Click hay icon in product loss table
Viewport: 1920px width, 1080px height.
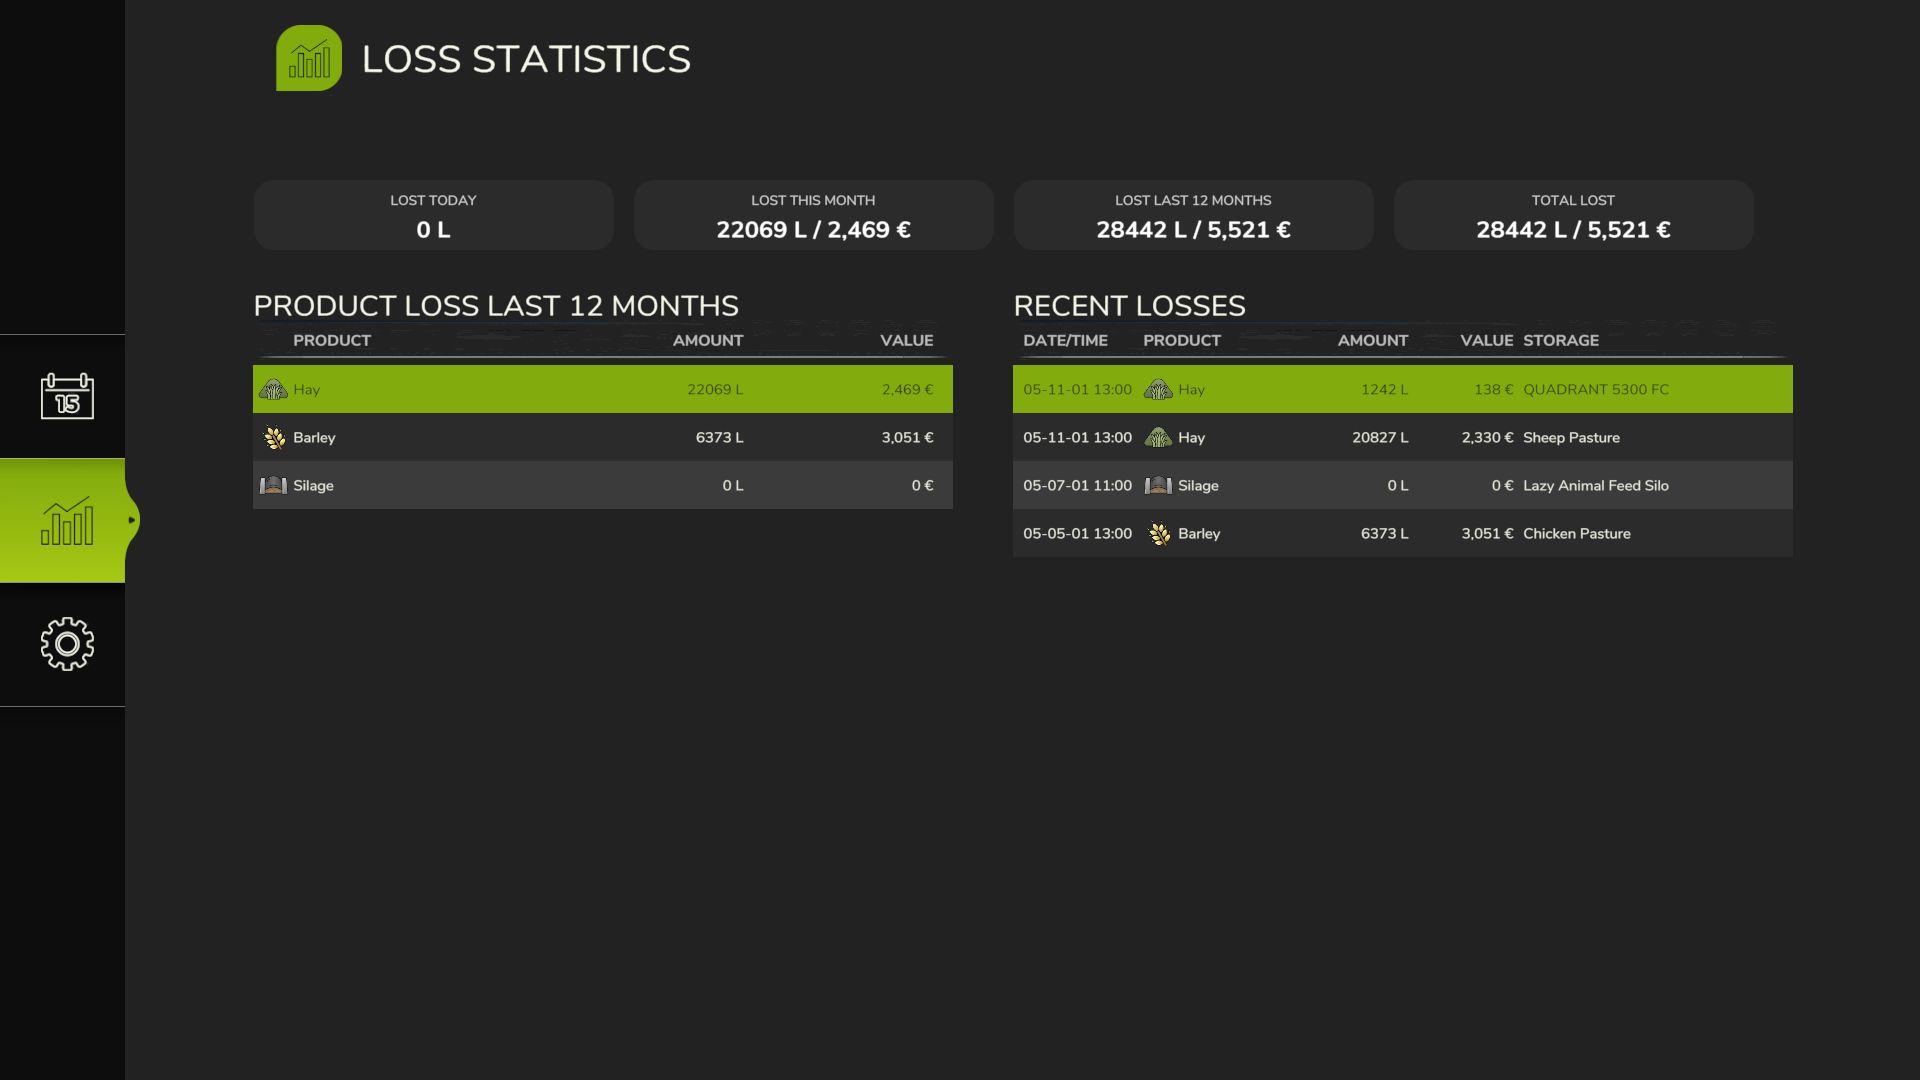click(273, 390)
